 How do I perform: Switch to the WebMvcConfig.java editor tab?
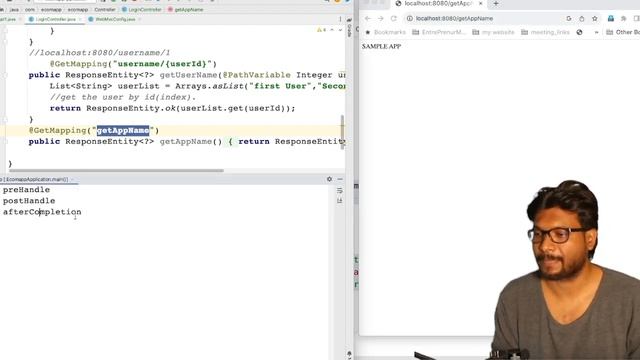tap(115, 19)
